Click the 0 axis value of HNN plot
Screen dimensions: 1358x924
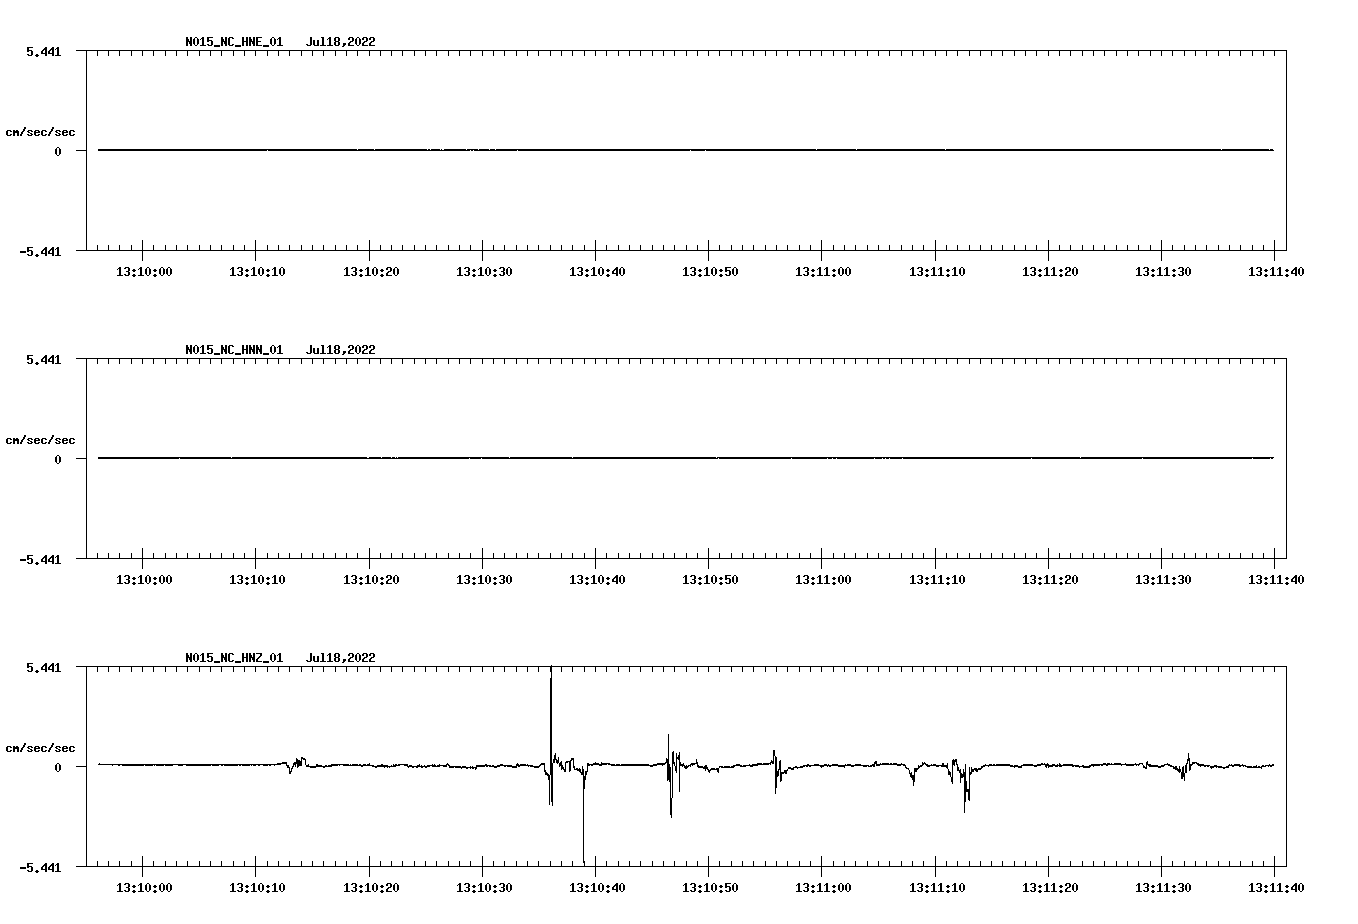(x=58, y=459)
